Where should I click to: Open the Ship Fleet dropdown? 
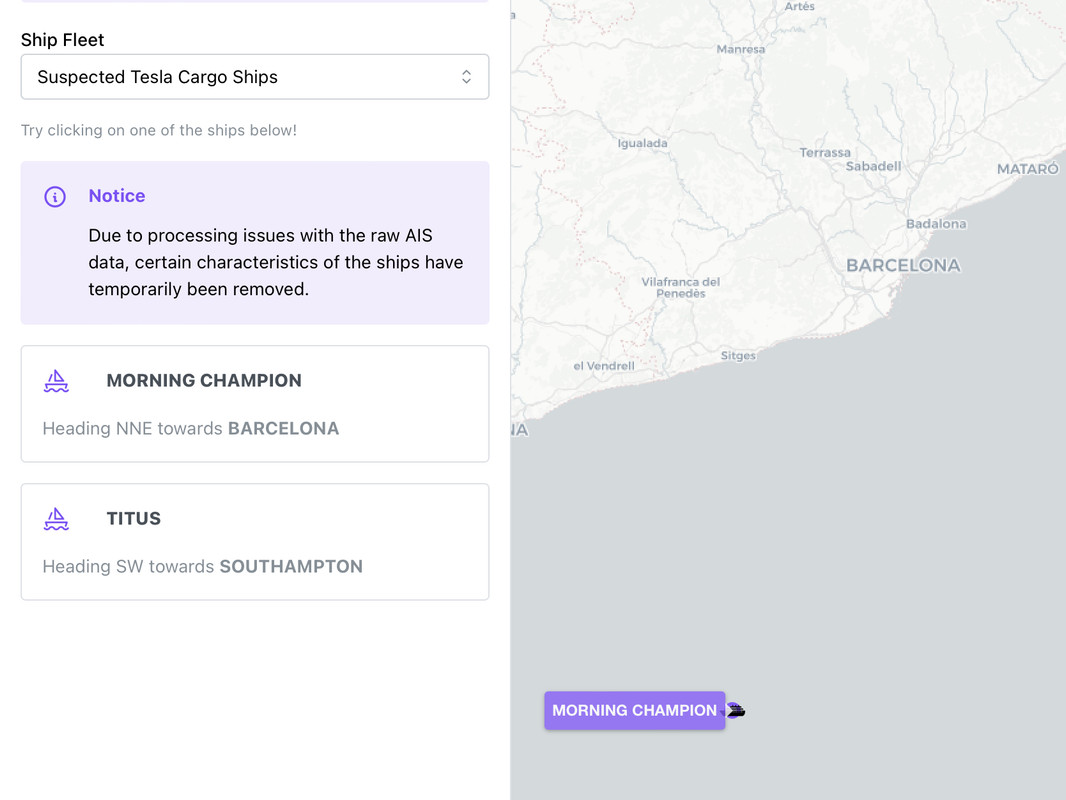(255, 77)
